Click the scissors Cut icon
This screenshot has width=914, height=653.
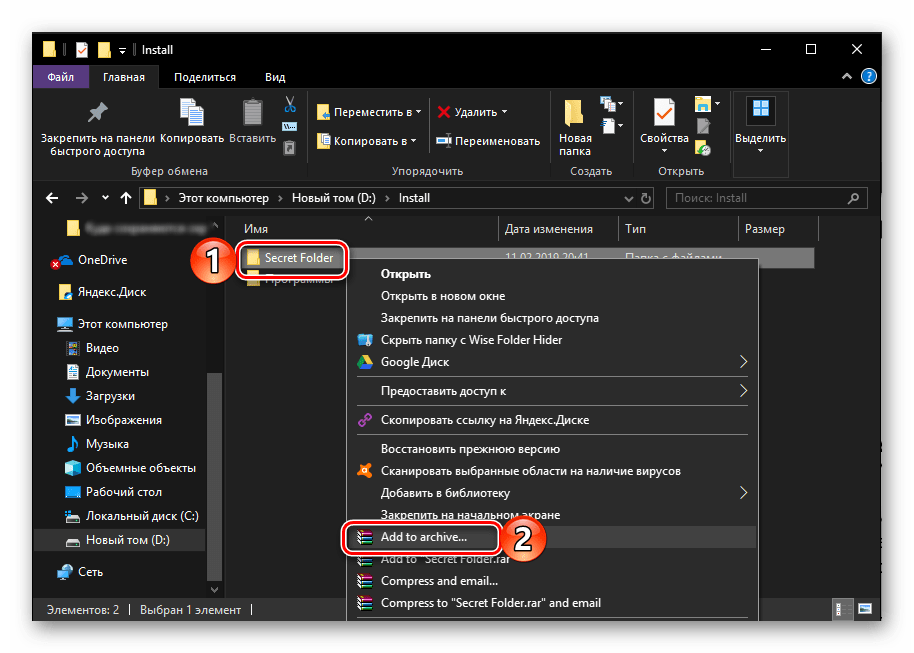[x=290, y=104]
